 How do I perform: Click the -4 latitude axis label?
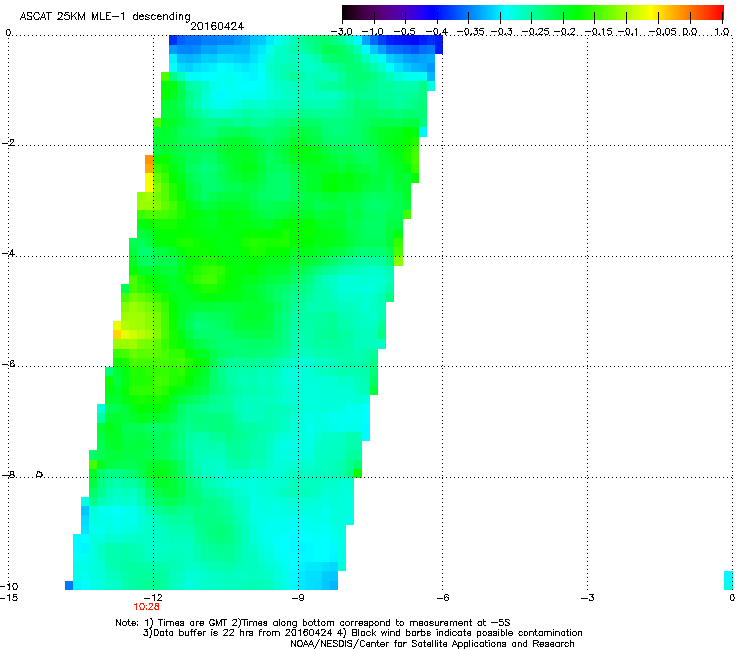(x=8, y=253)
